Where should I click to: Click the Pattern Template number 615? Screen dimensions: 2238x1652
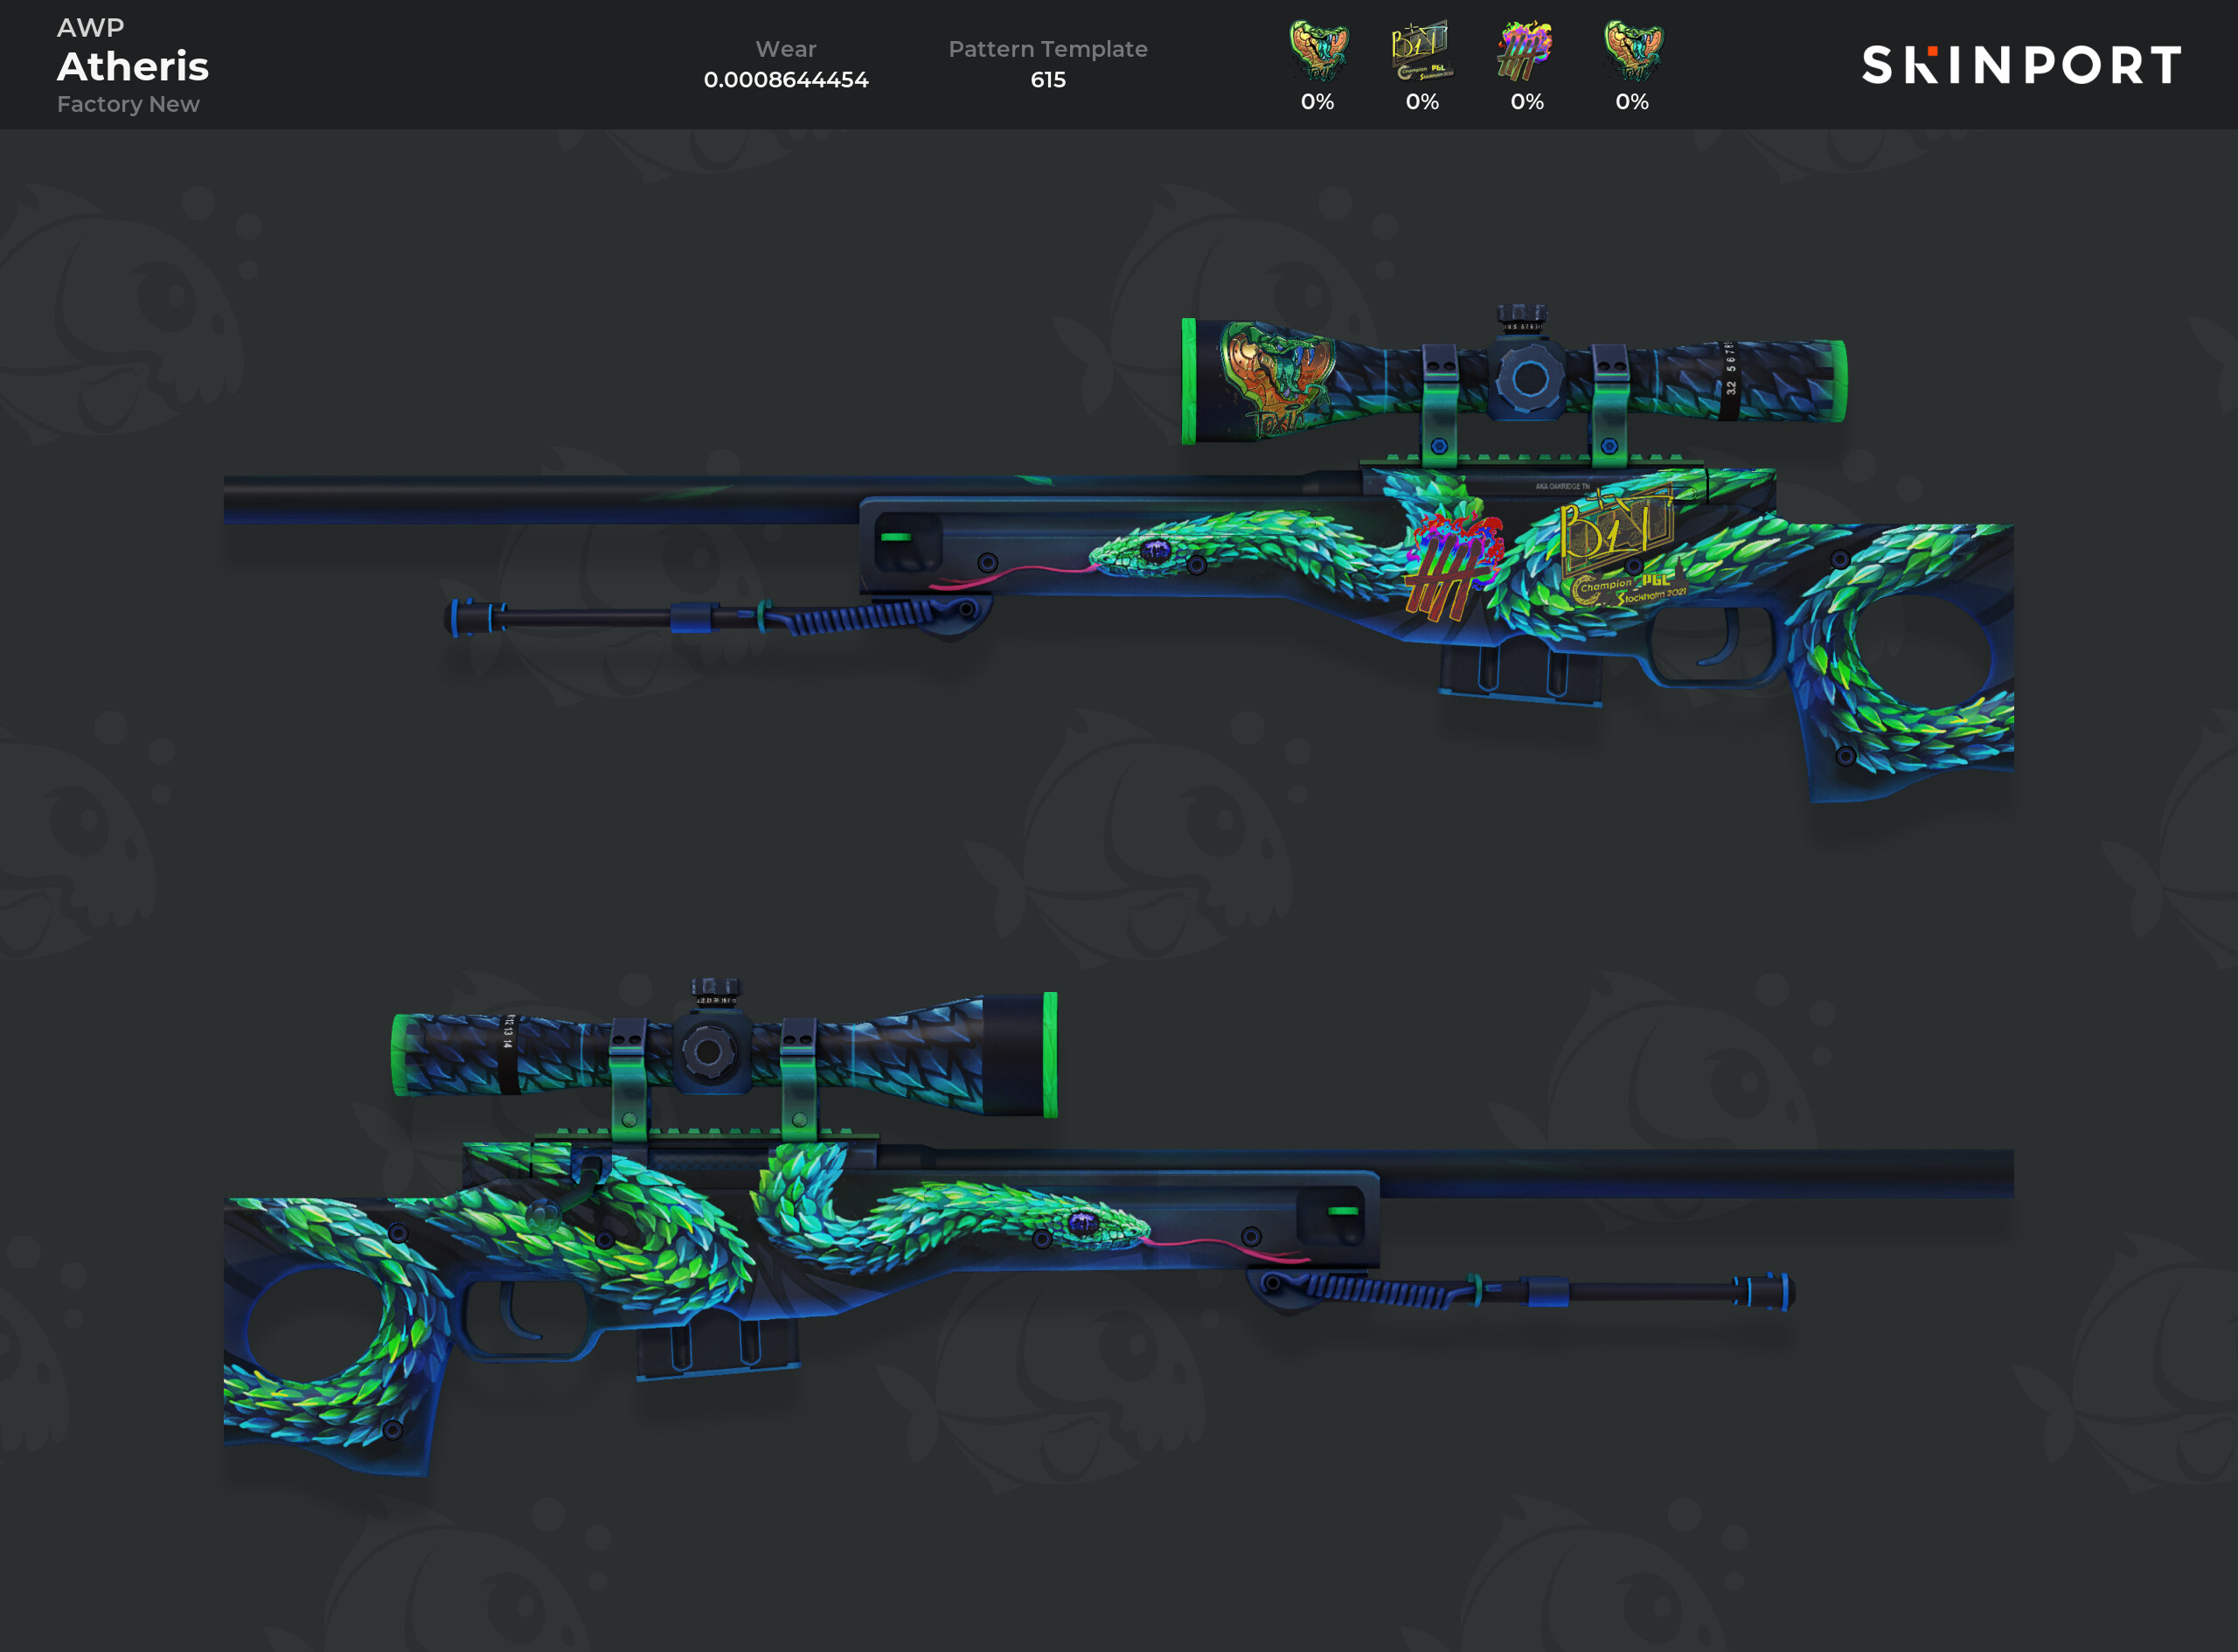pos(1048,80)
